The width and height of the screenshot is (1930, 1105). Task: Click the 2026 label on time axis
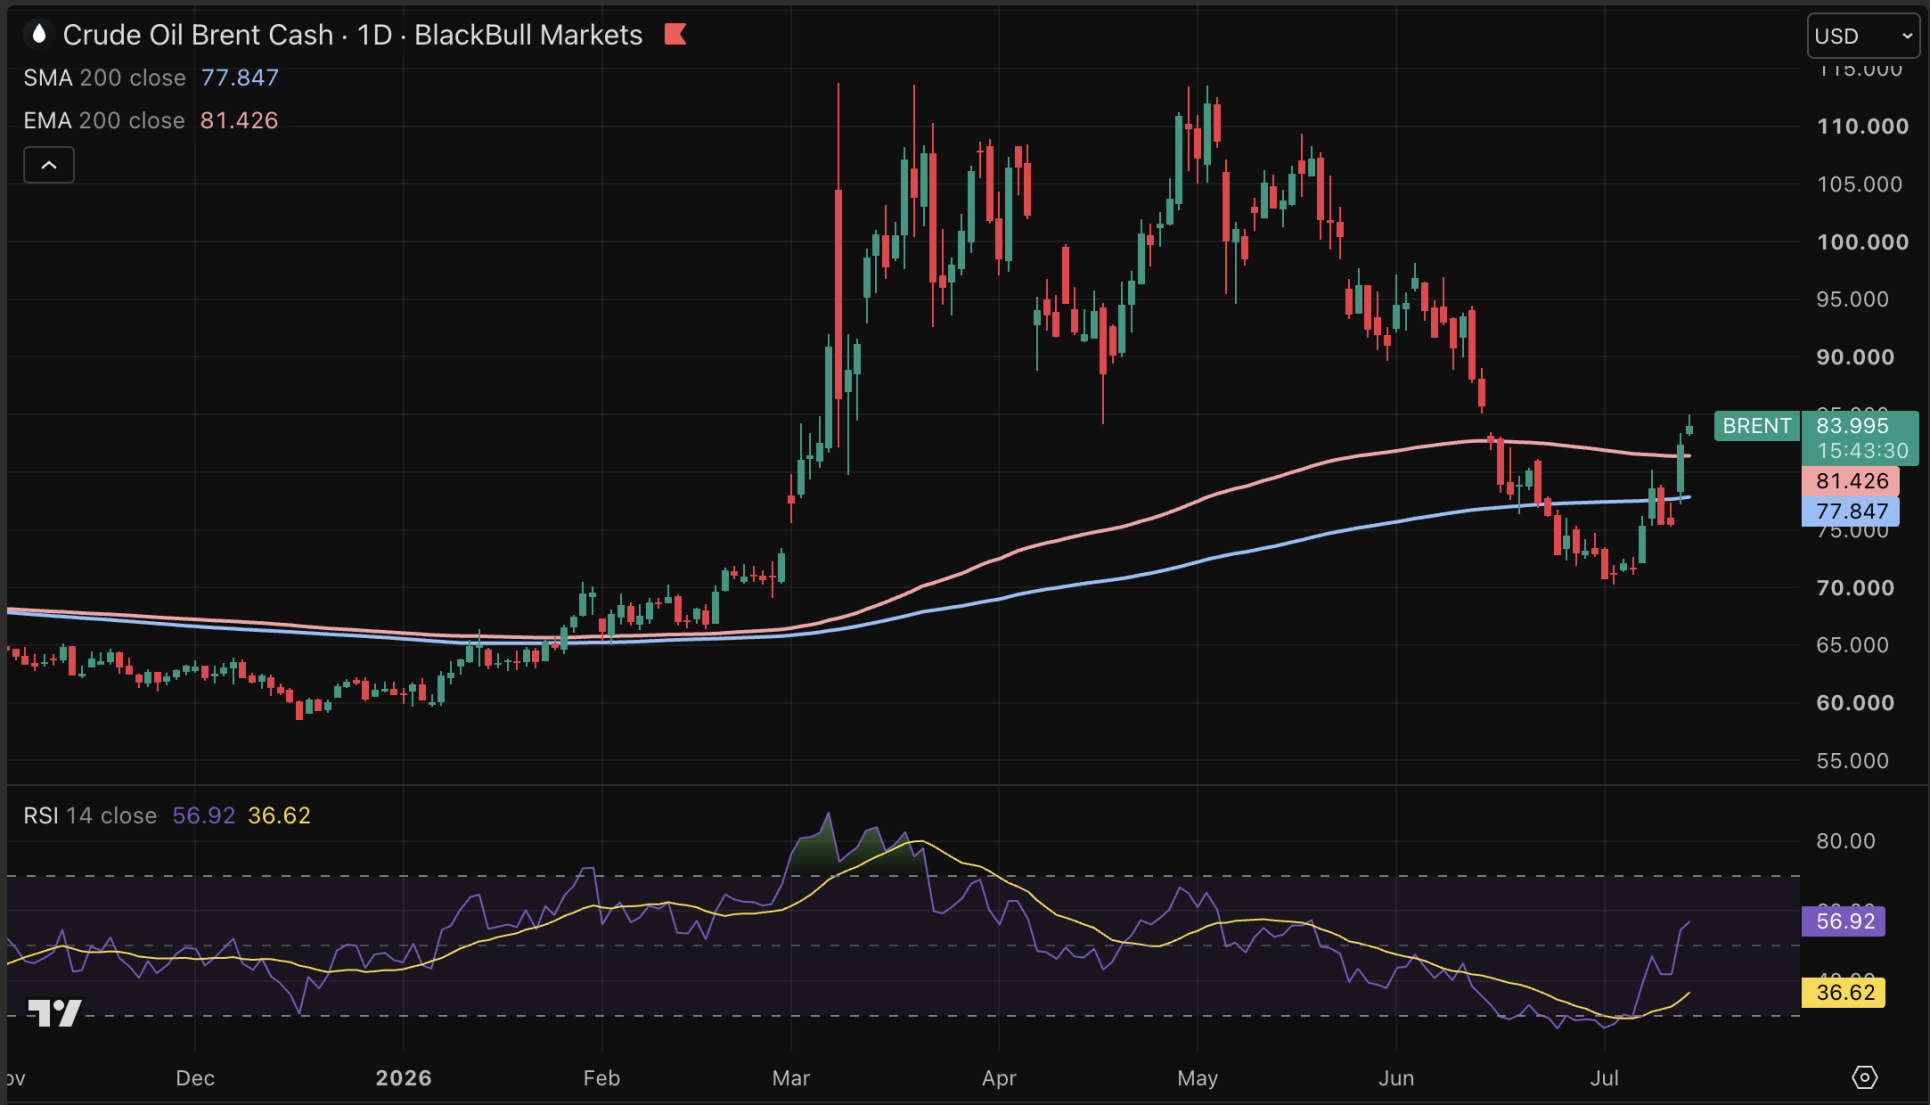(404, 1078)
